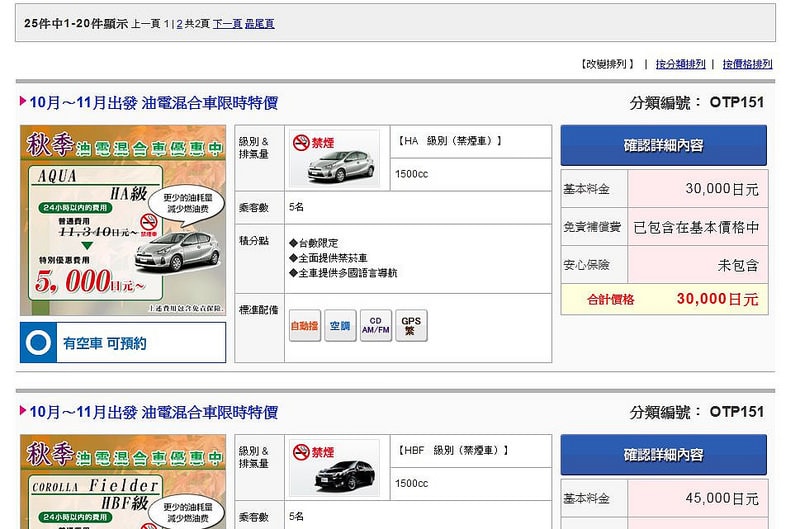Click the 自動擋 automatic transmission icon

tap(305, 325)
